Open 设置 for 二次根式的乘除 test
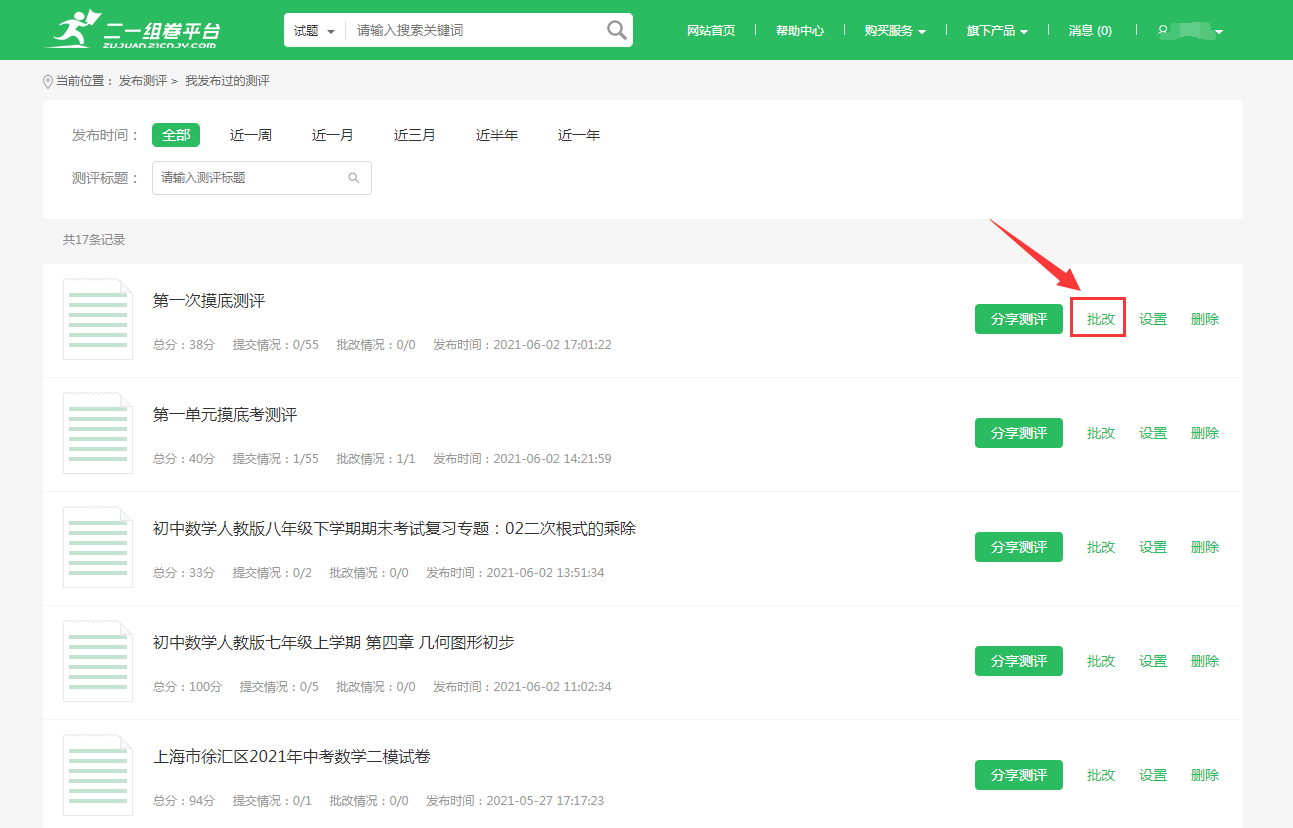This screenshot has width=1293, height=828. coord(1153,547)
